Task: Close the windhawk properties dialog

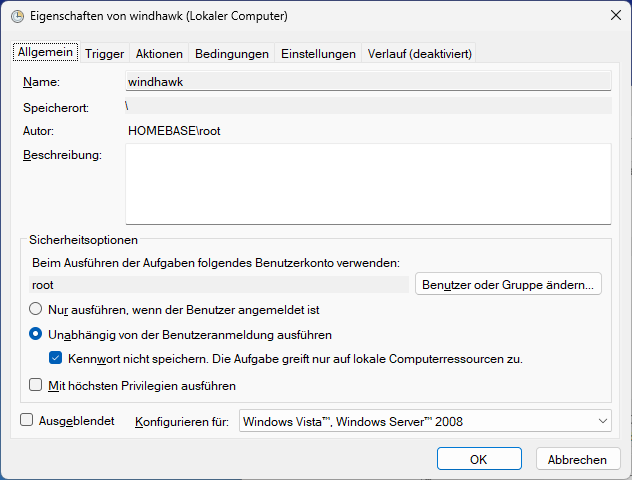Action: pos(615,16)
